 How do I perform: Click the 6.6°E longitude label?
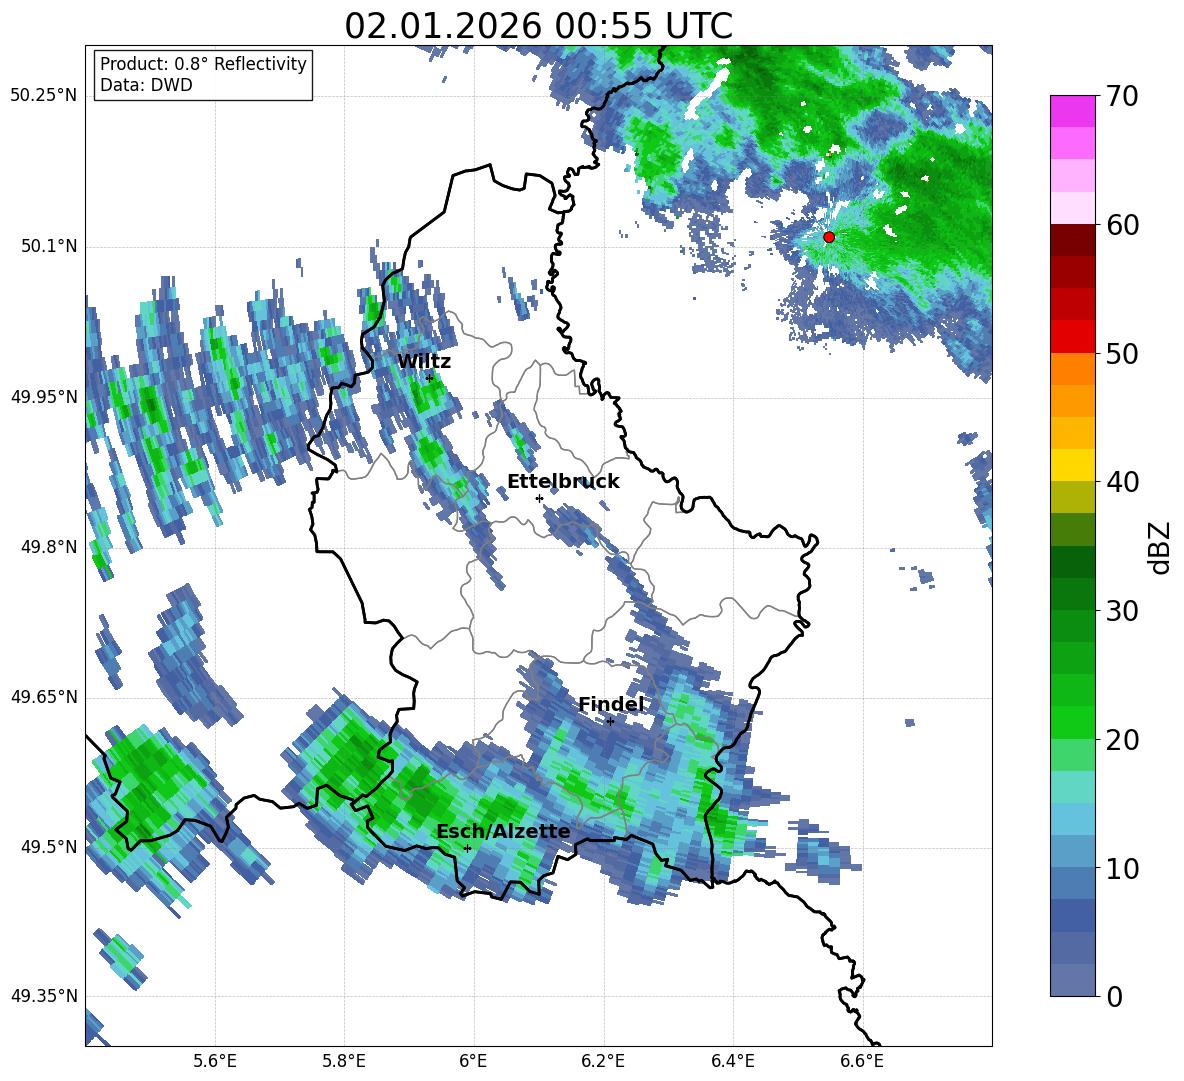862,1062
